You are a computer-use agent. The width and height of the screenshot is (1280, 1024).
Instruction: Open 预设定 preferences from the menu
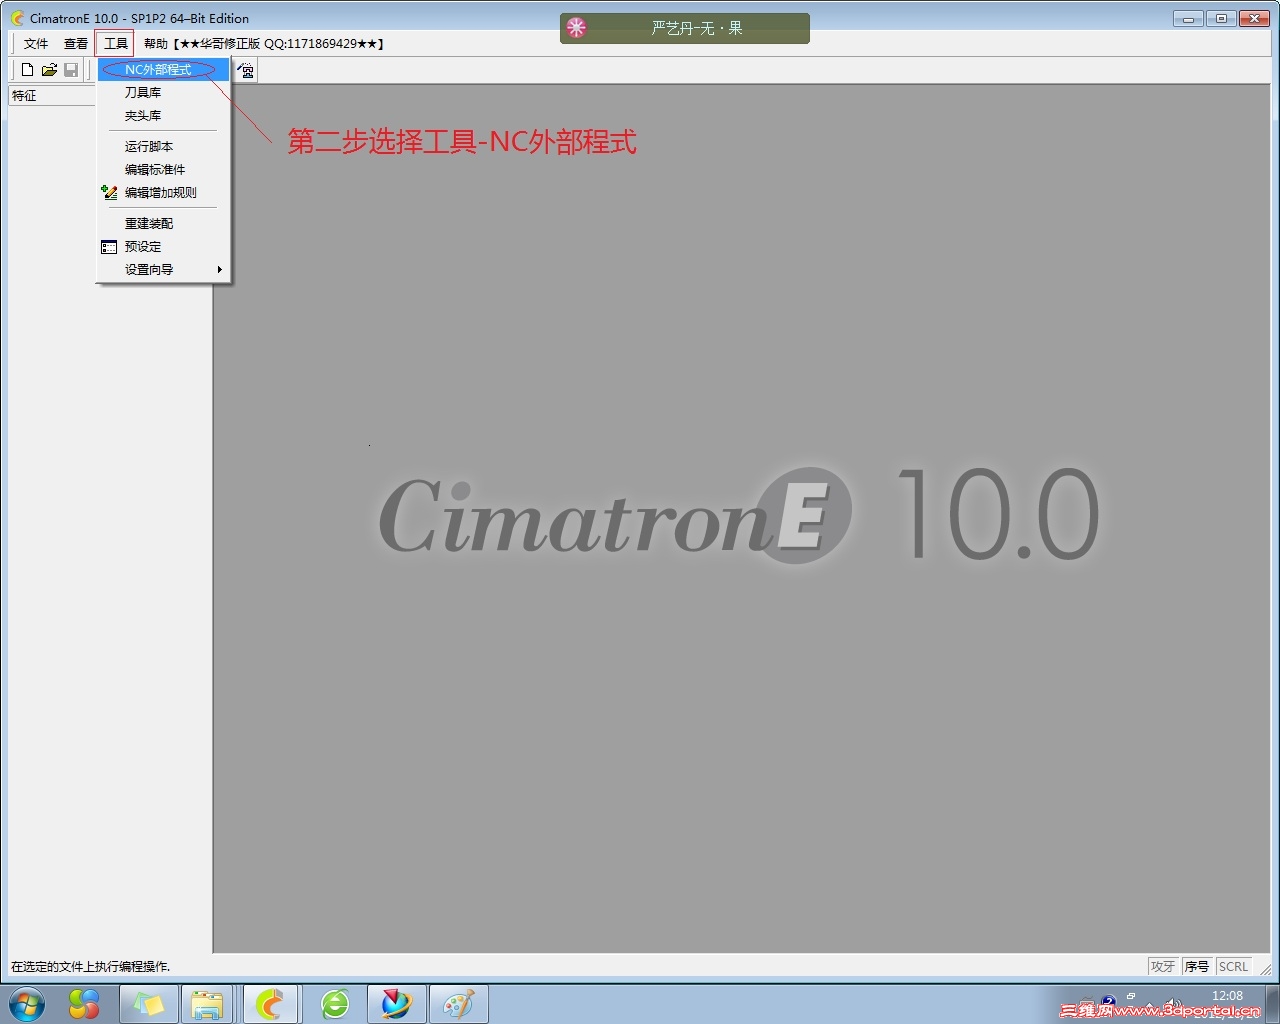(164, 247)
